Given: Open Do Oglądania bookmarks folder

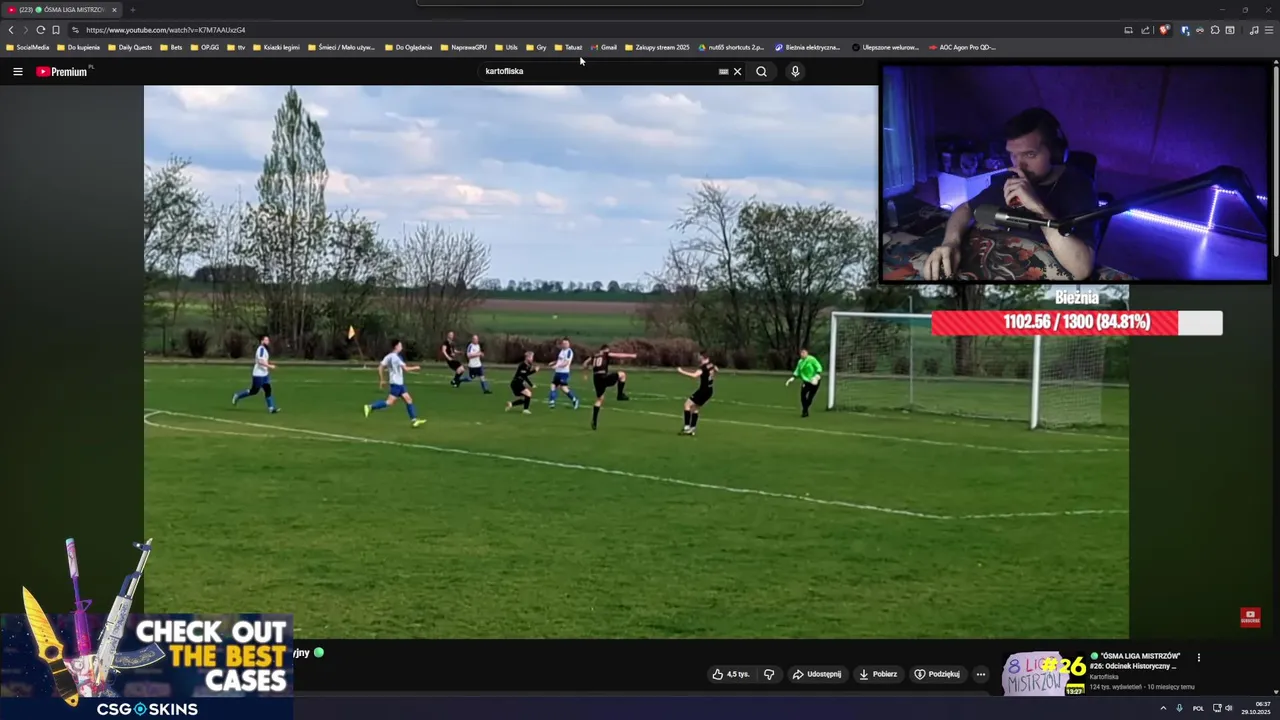Looking at the screenshot, I should (408, 47).
